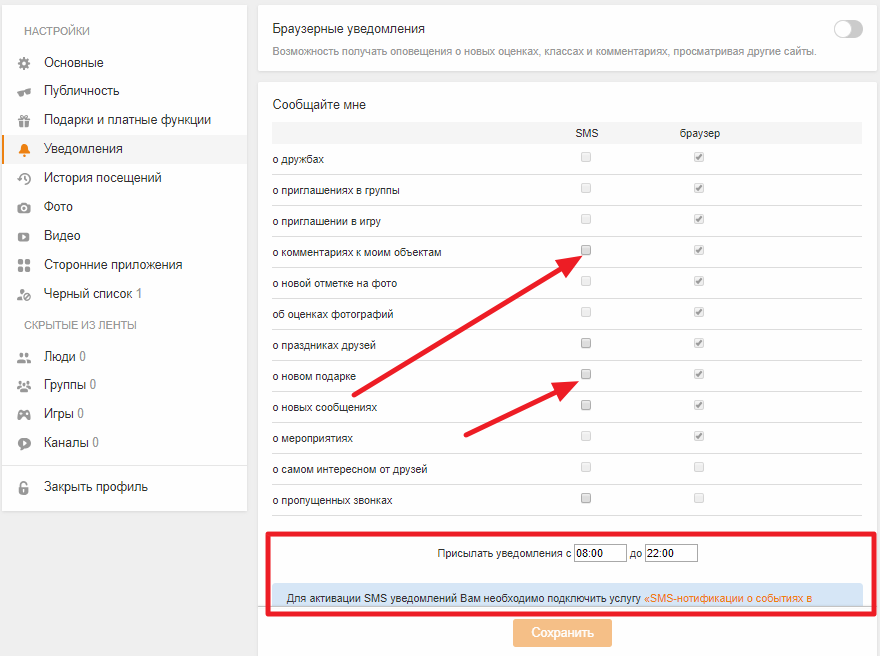Image resolution: width=880 pixels, height=656 pixels.
Task: Click the 08:00 start time field
Action: pyautogui.click(x=598, y=553)
